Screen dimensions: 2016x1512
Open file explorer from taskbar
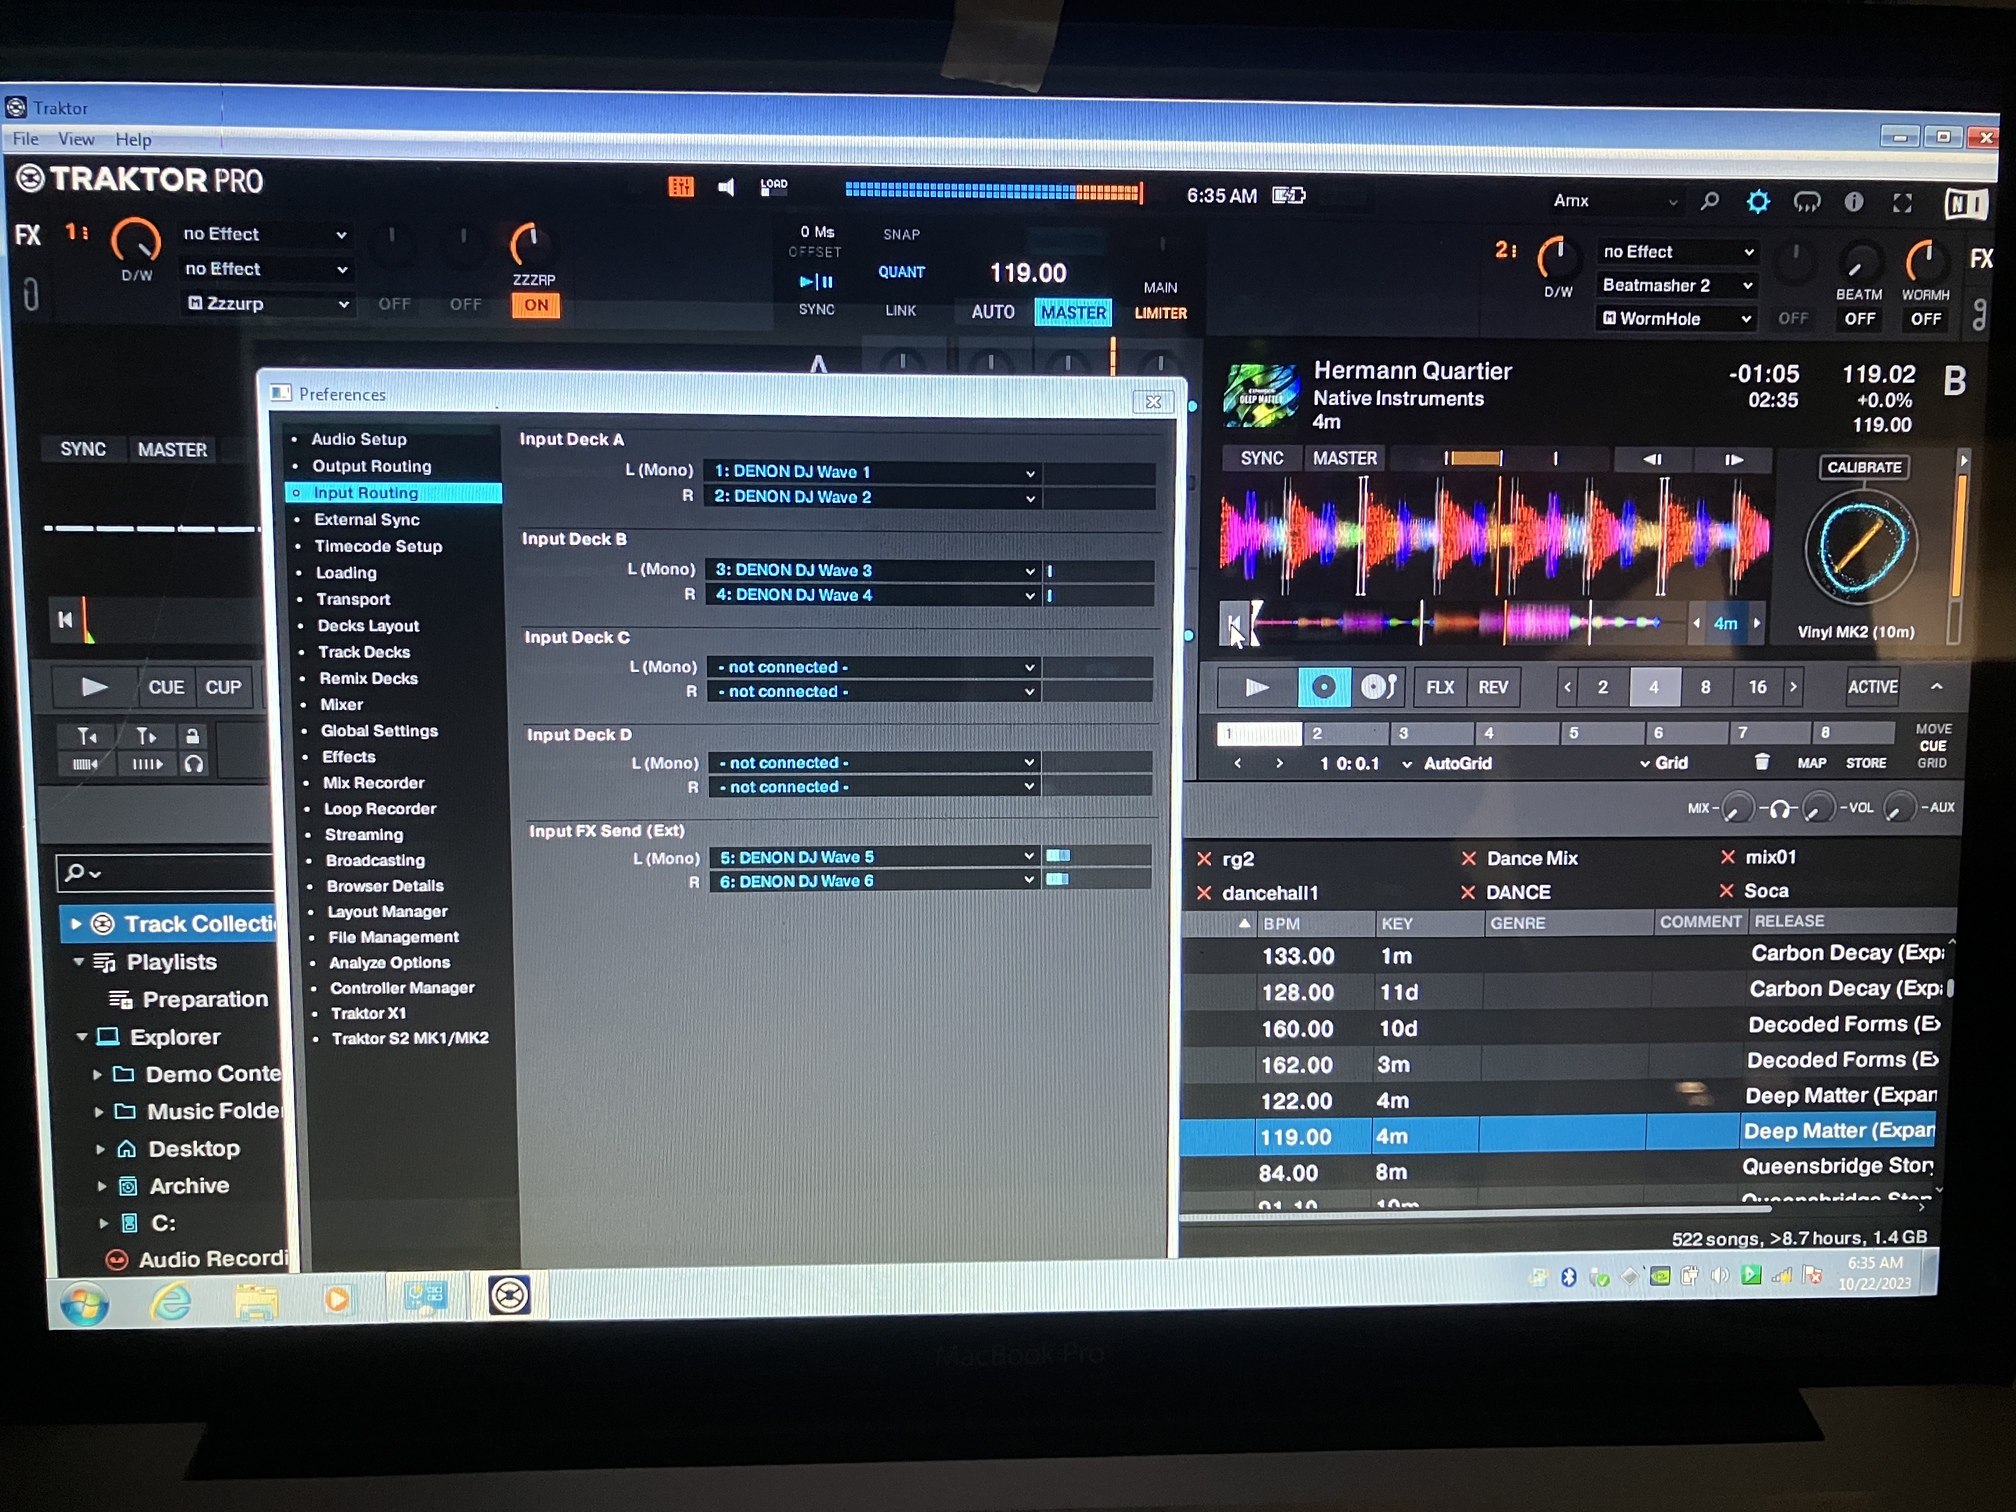coord(256,1301)
